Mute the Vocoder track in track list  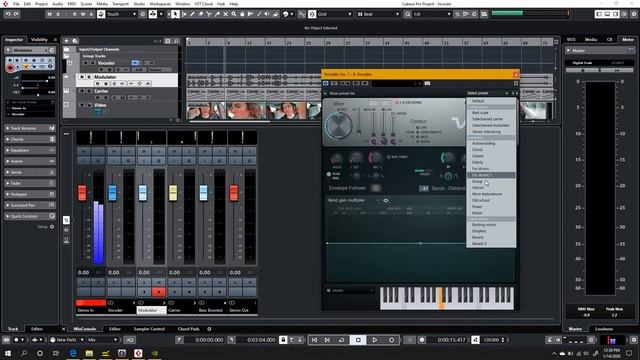click(x=86, y=63)
